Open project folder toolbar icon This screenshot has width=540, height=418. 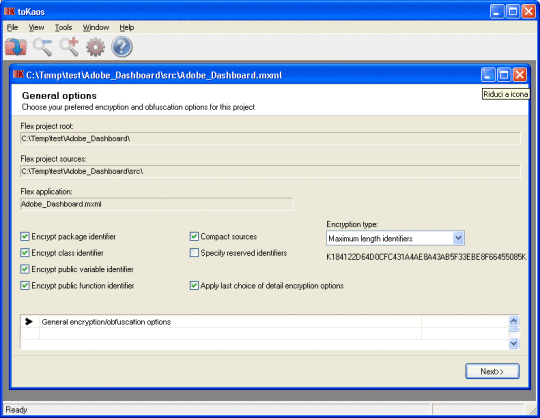coord(15,46)
